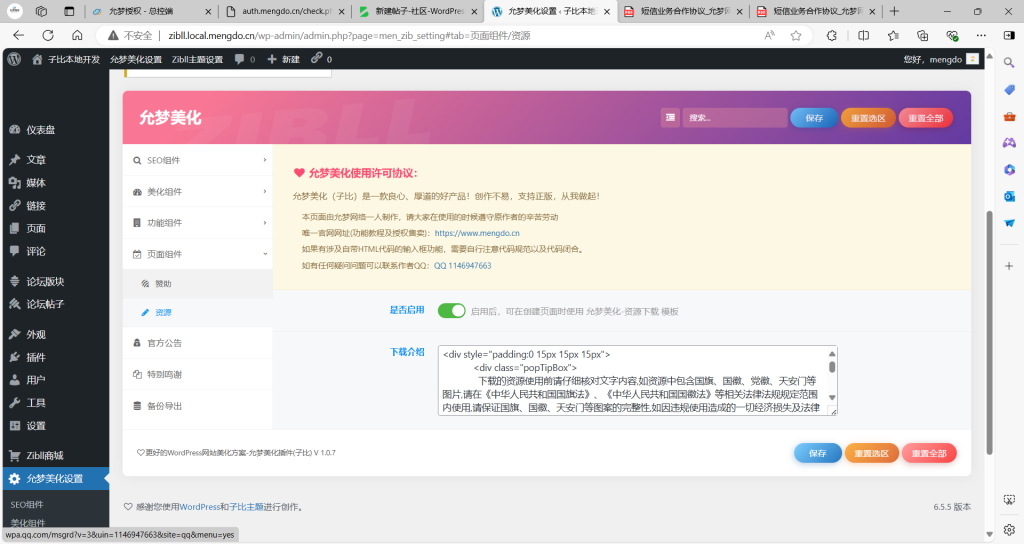Open the 仪表盘 dashboard sidebar item
1024x544 pixels.
click(x=40, y=130)
